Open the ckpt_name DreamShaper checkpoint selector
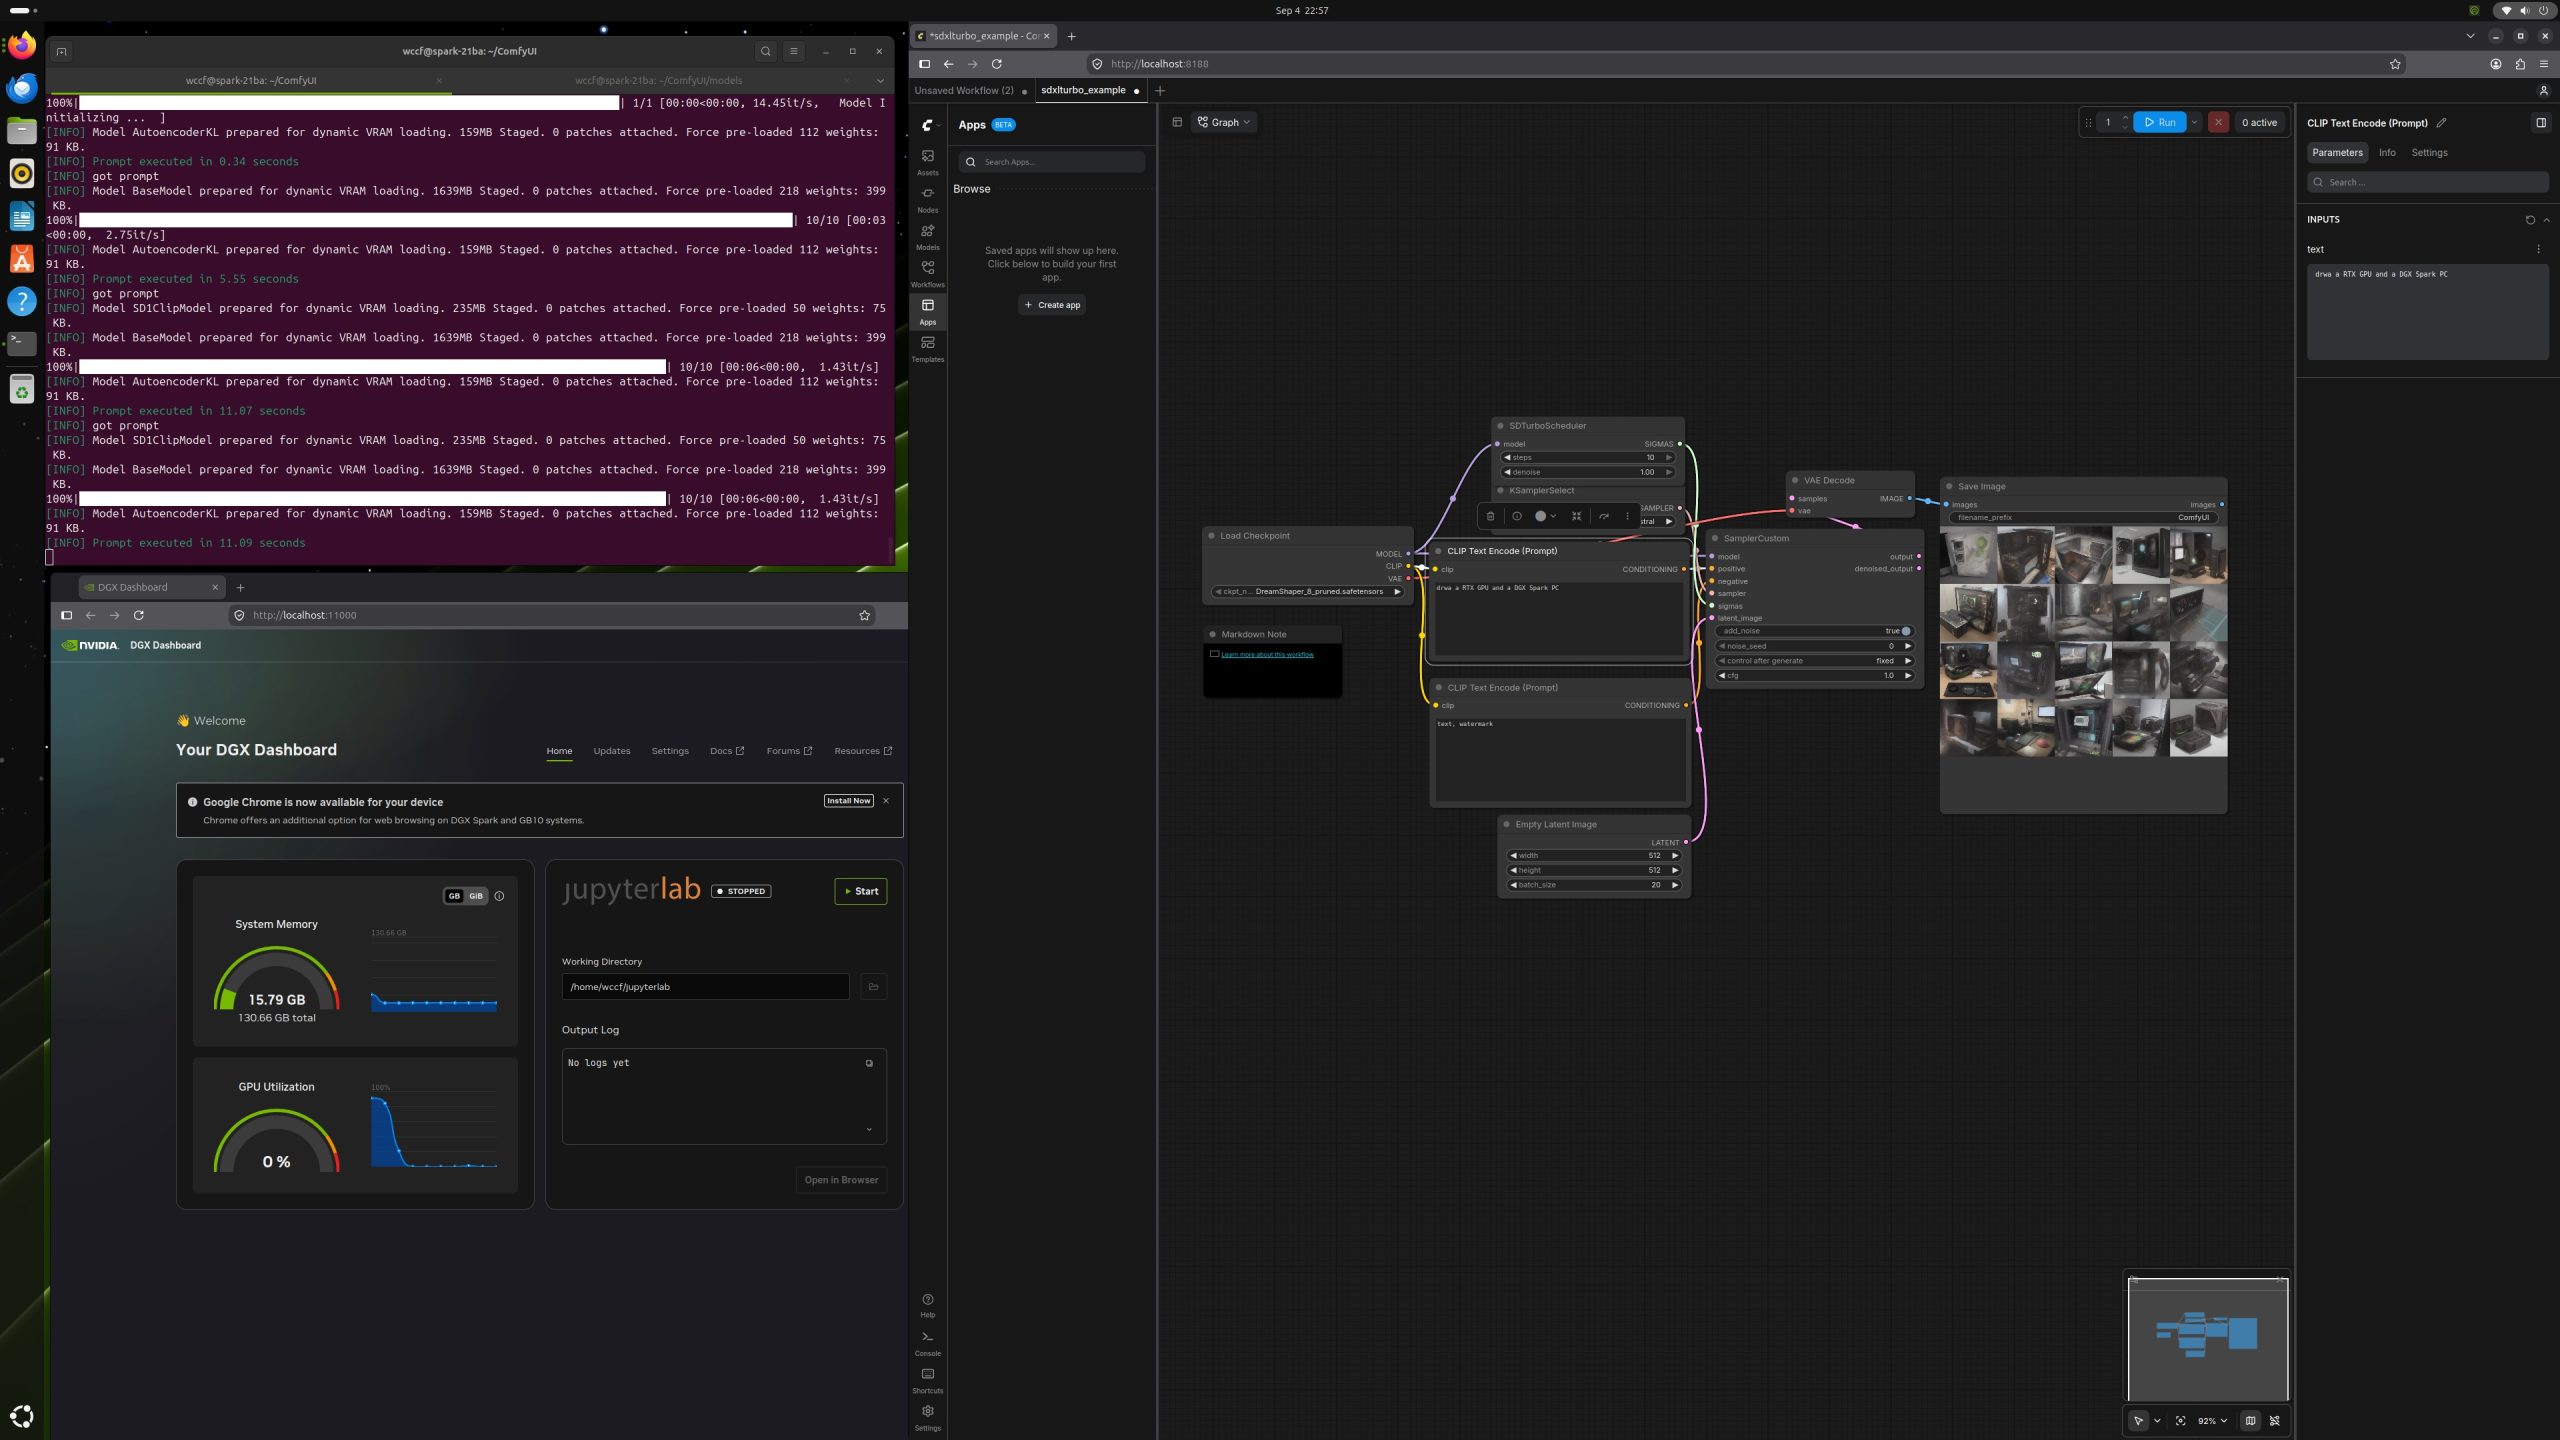Image resolution: width=2560 pixels, height=1440 pixels. coord(1308,591)
